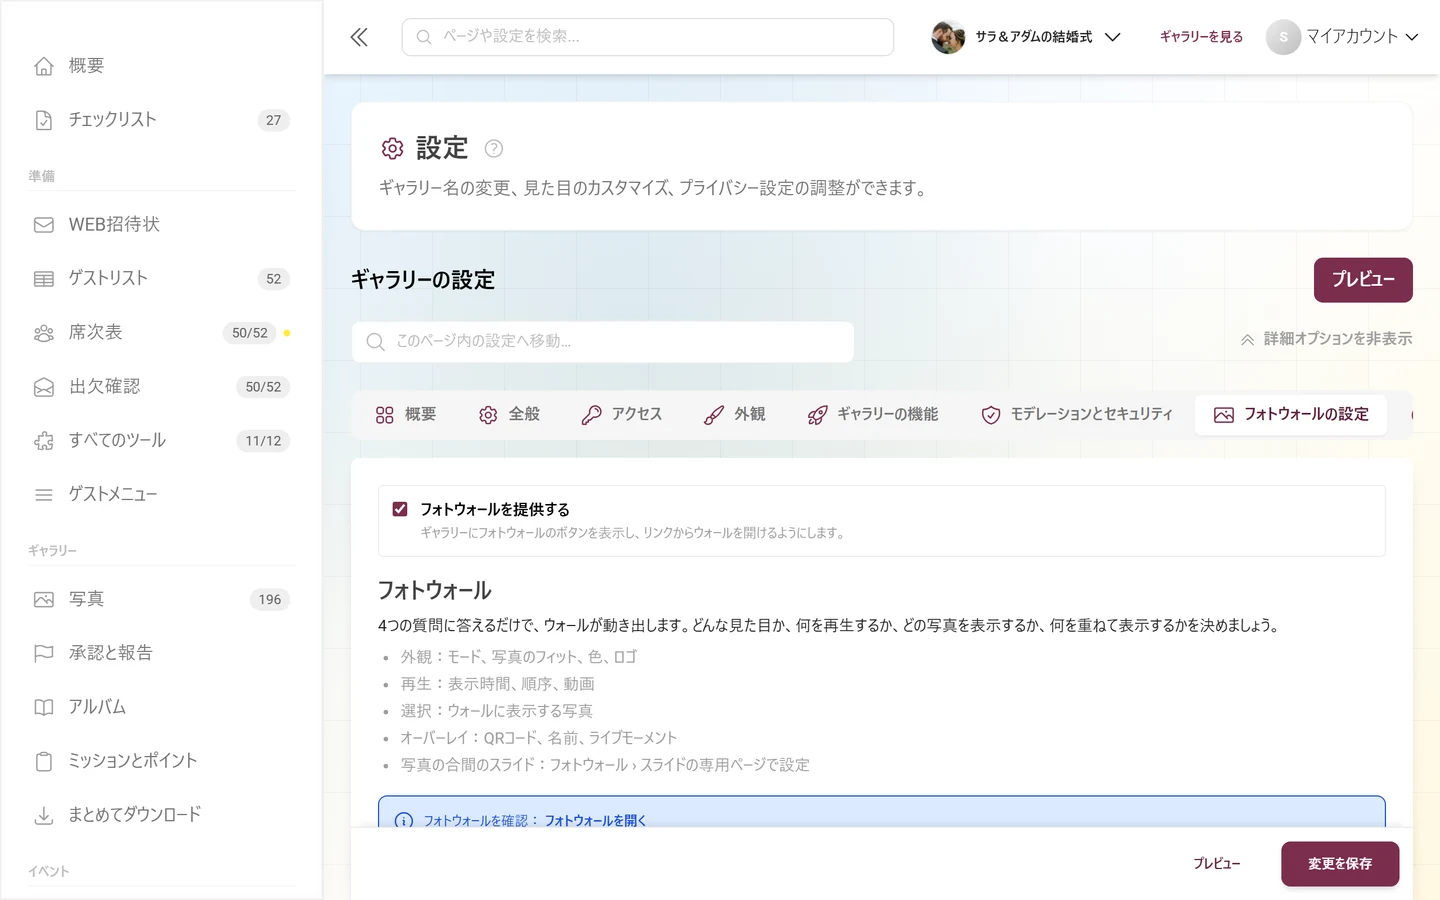Click the envelope icon for WEB招待状
This screenshot has height=900, width=1440.
click(44, 225)
